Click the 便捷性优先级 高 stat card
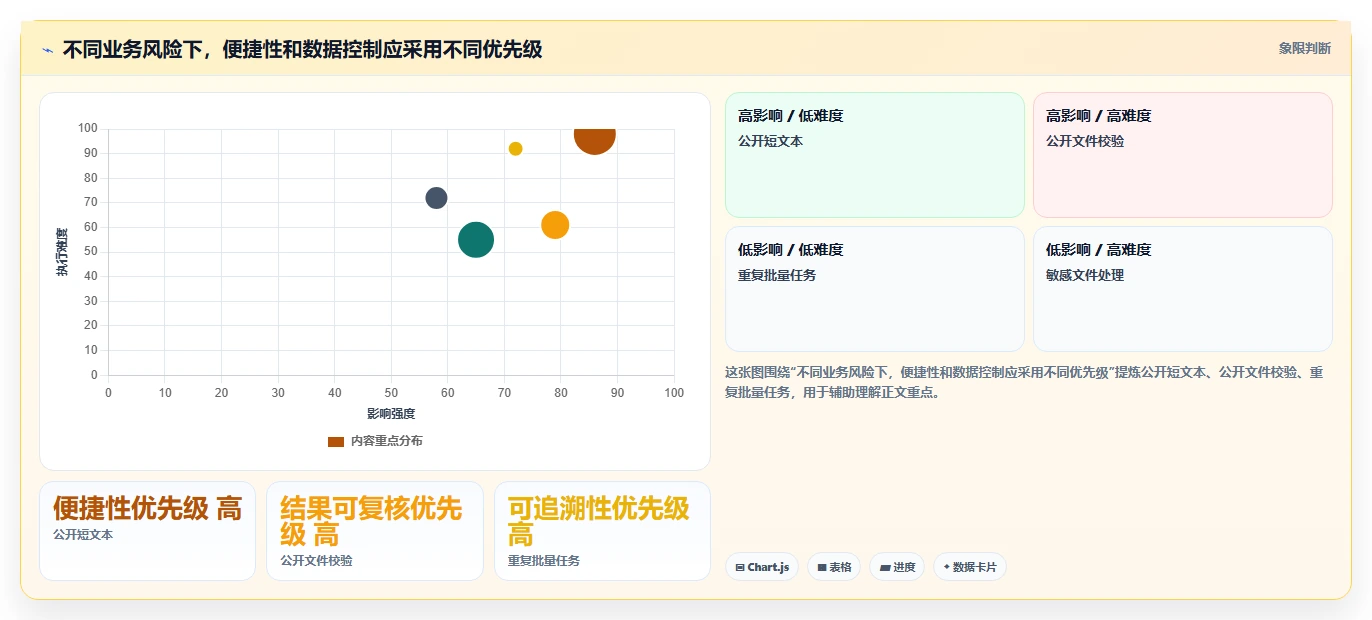 pyautogui.click(x=148, y=531)
